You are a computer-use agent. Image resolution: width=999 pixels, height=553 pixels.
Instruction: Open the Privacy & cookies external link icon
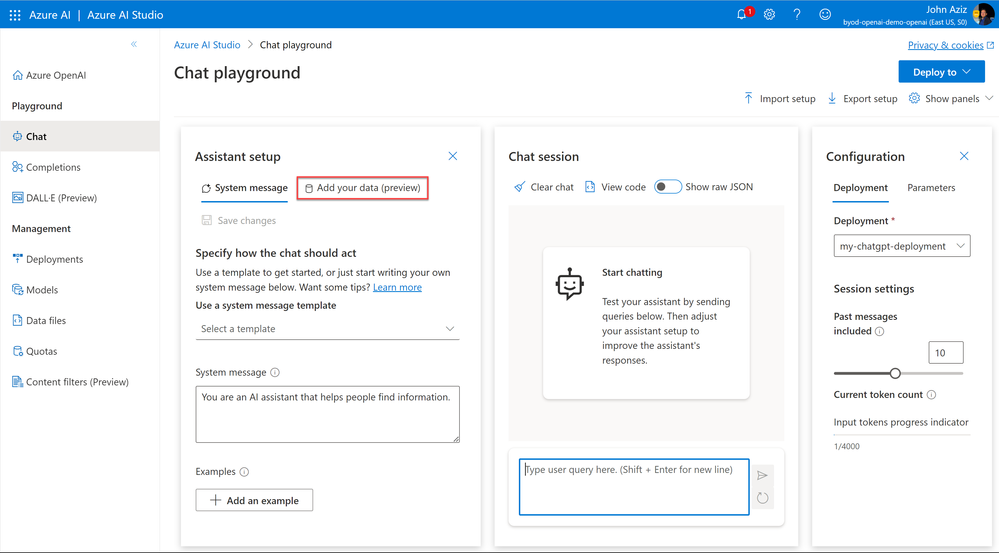click(x=990, y=45)
